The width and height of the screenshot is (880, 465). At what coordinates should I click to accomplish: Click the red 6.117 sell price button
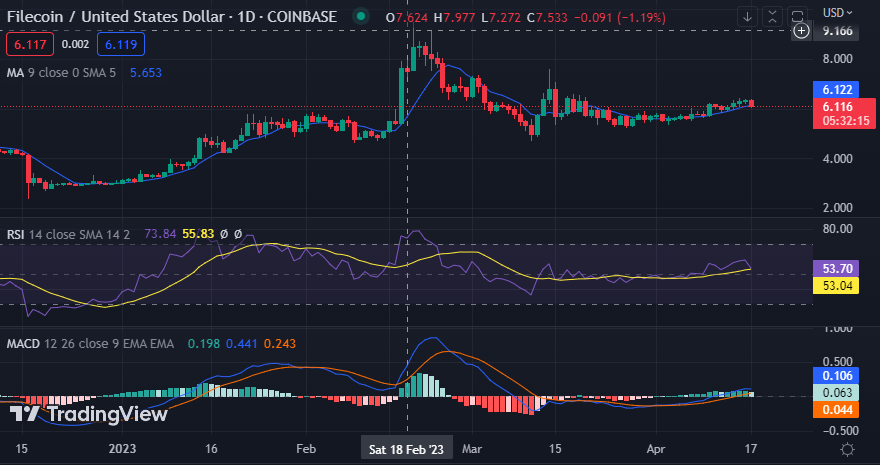30,44
